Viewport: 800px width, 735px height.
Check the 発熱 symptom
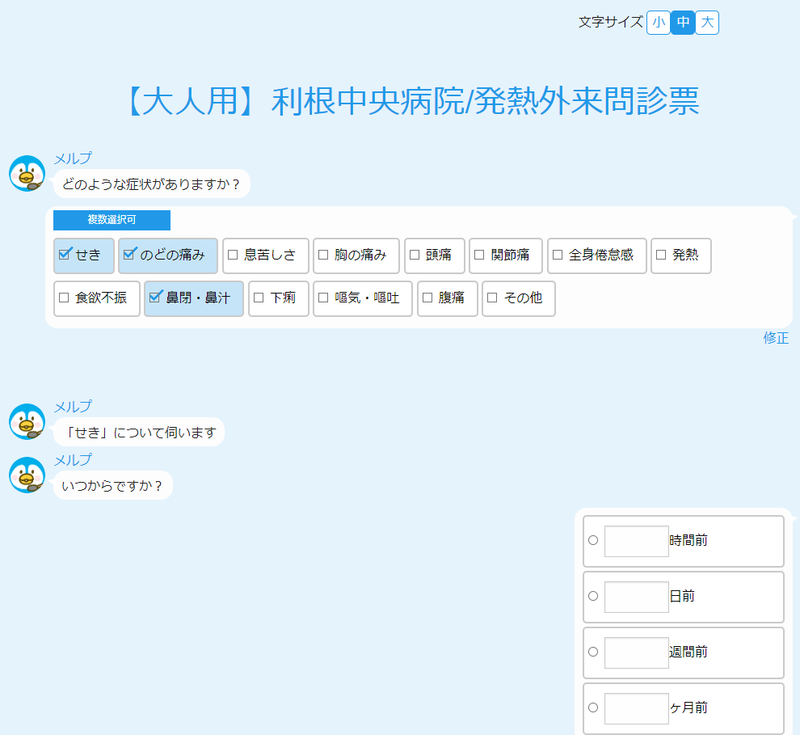tap(681, 256)
